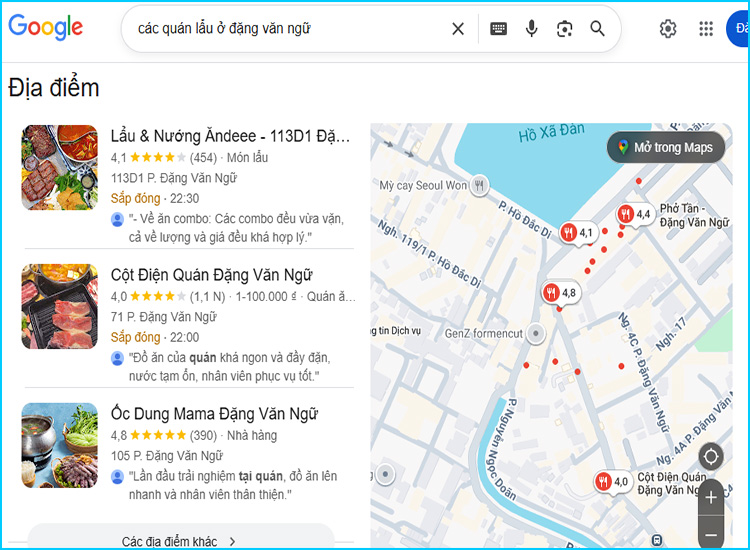Clear the search query with the X icon

(458, 29)
